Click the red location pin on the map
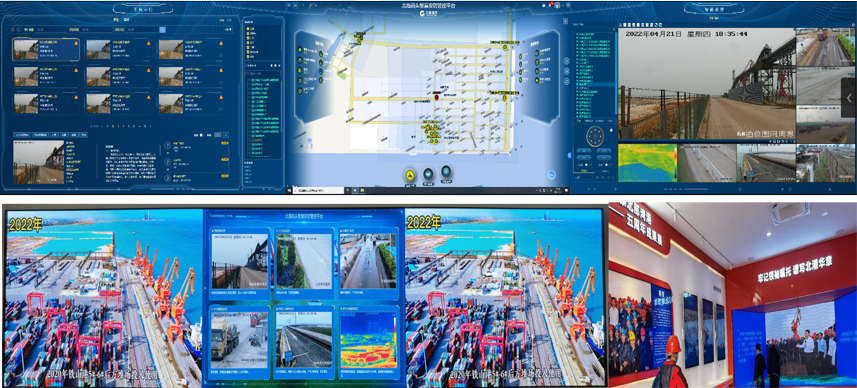The image size is (857, 388). pos(437,97)
